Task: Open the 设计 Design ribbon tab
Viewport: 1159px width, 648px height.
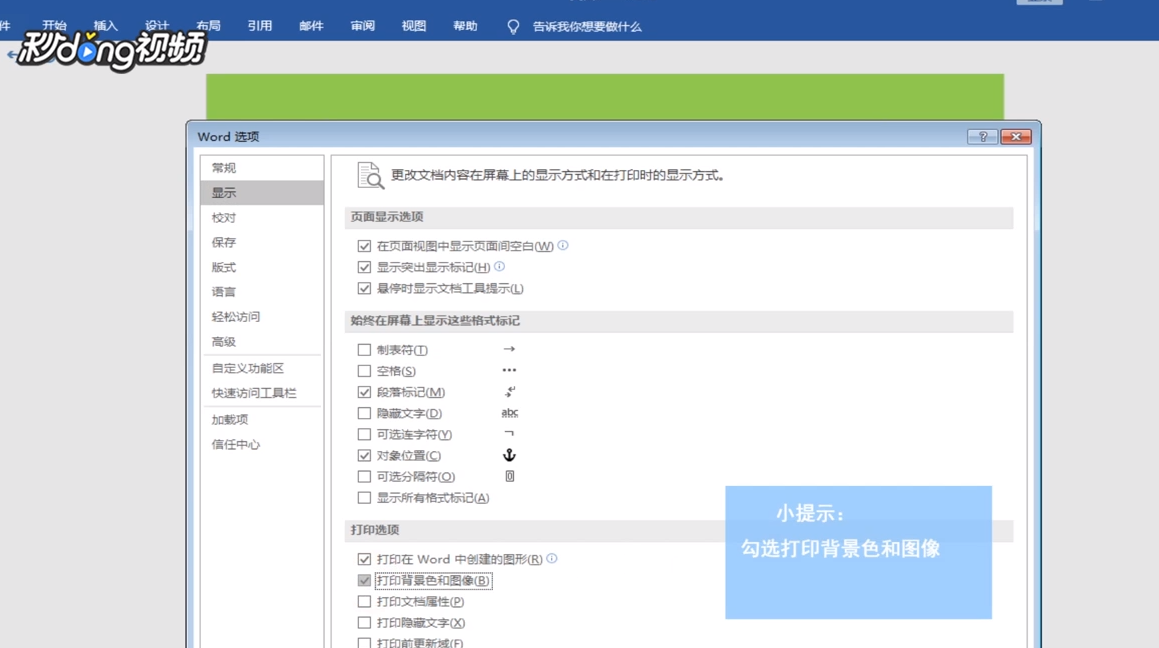Action: pyautogui.click(x=157, y=26)
